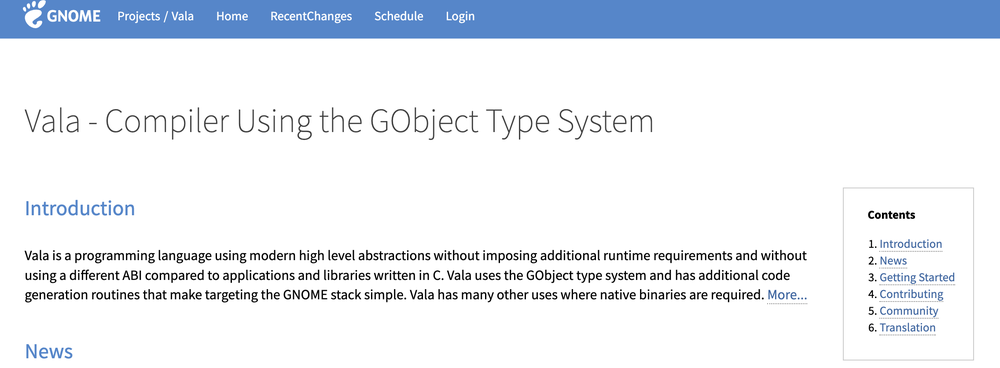Screen dimensions: 1000x368
Task: Open RecentChanges in the top navigation
Action: pyautogui.click(x=311, y=17)
